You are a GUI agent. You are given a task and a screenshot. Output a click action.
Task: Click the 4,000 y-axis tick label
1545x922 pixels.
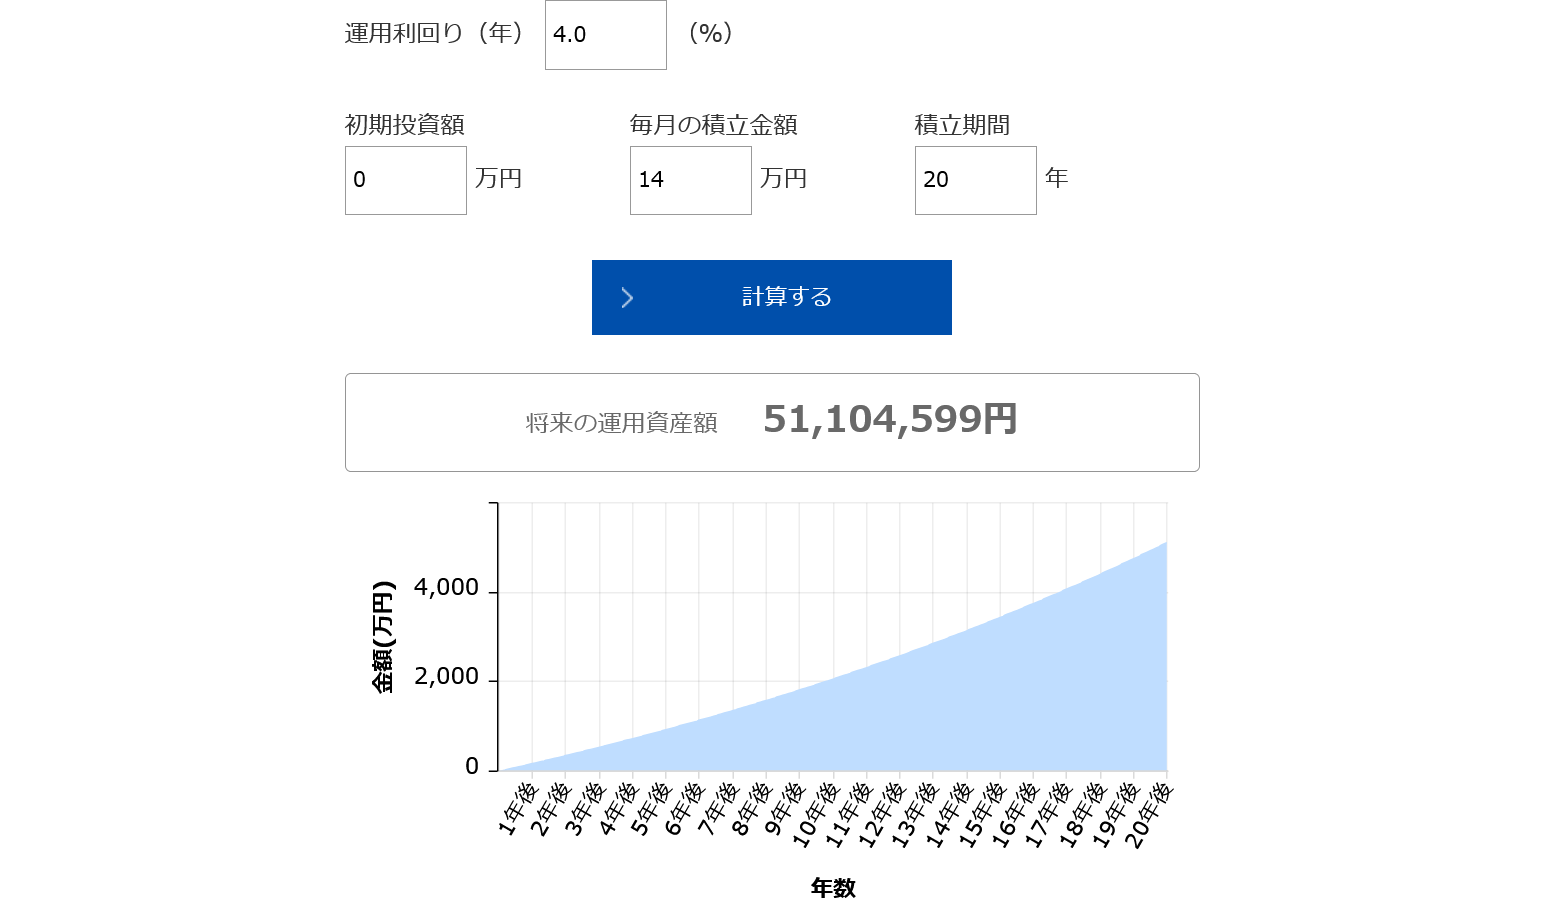pyautogui.click(x=446, y=588)
